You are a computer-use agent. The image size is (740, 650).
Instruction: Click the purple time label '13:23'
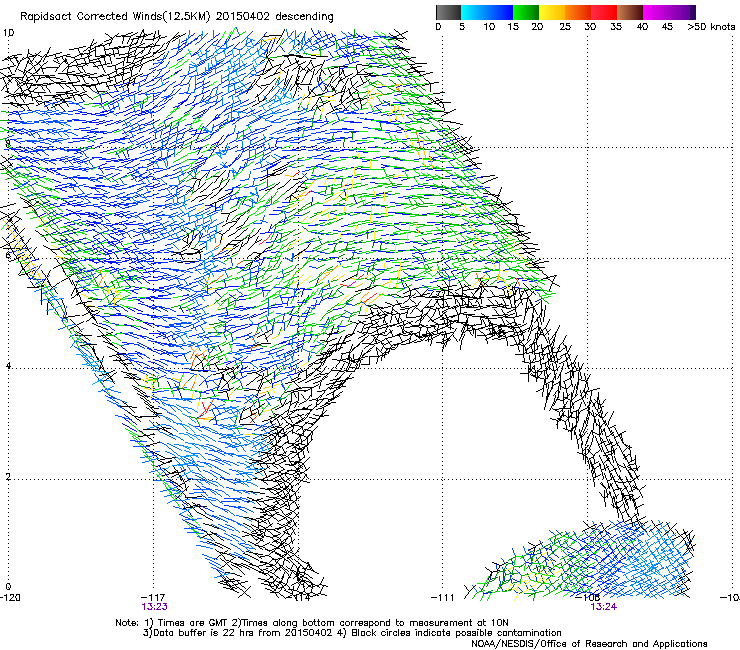click(154, 607)
